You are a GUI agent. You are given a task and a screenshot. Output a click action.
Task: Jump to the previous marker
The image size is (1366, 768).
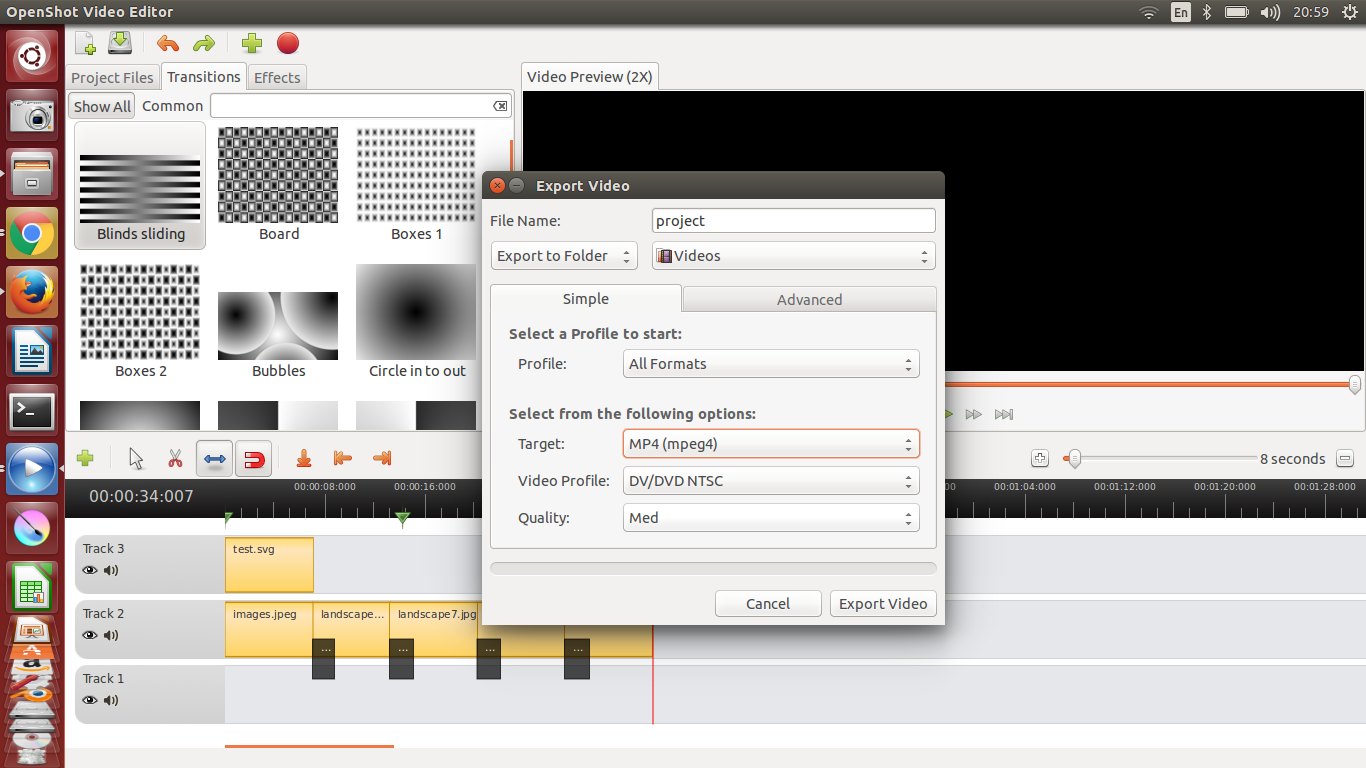[x=343, y=458]
